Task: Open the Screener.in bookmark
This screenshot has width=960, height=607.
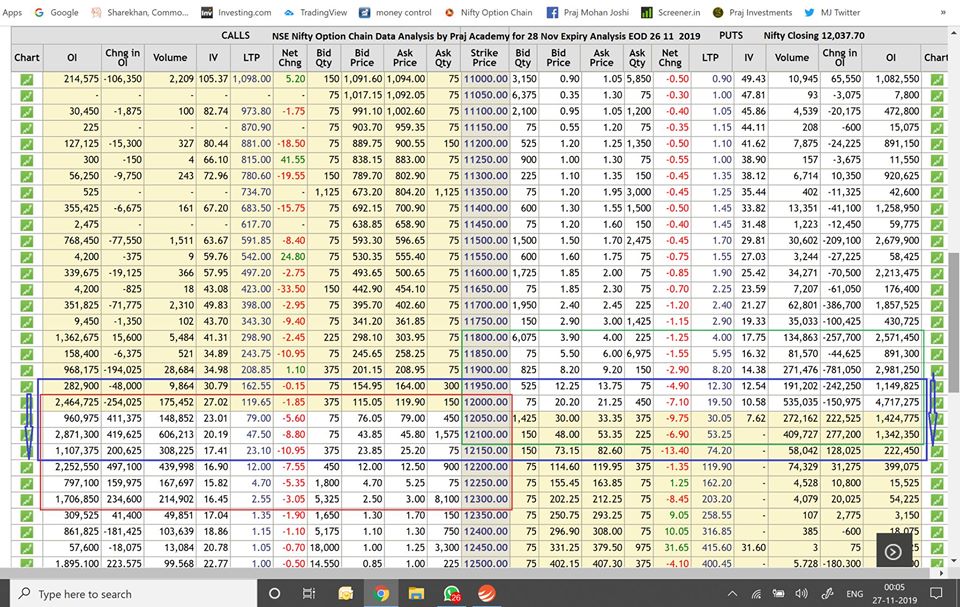Action: coord(648,13)
